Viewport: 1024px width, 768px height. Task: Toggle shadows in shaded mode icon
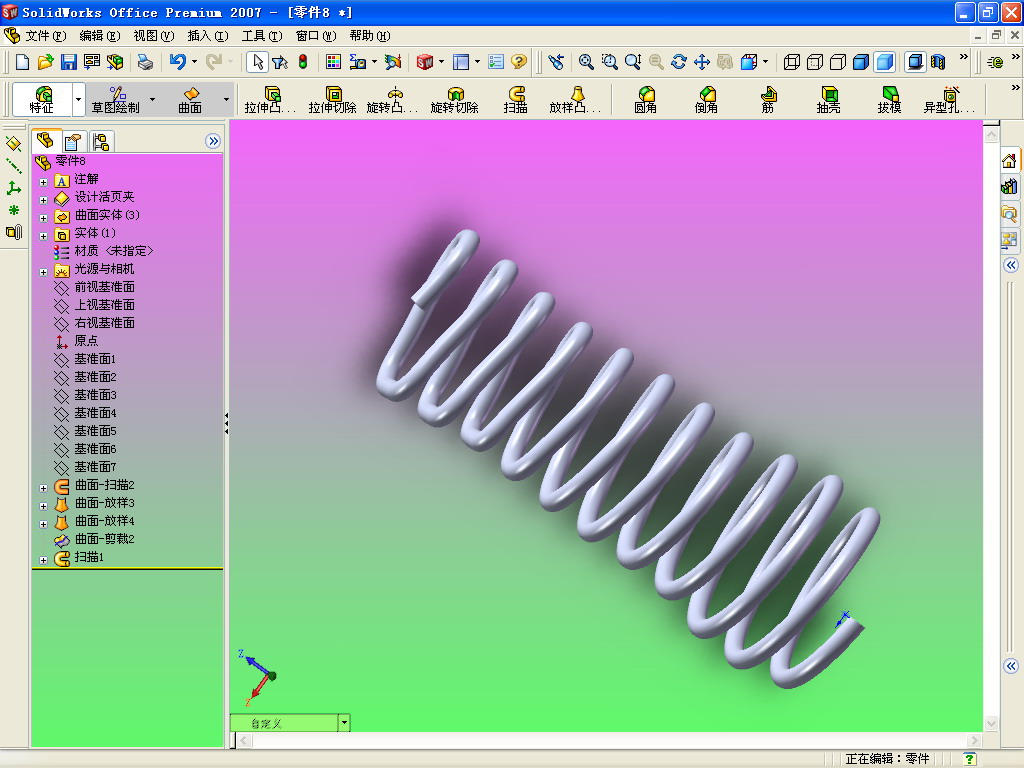[x=916, y=62]
